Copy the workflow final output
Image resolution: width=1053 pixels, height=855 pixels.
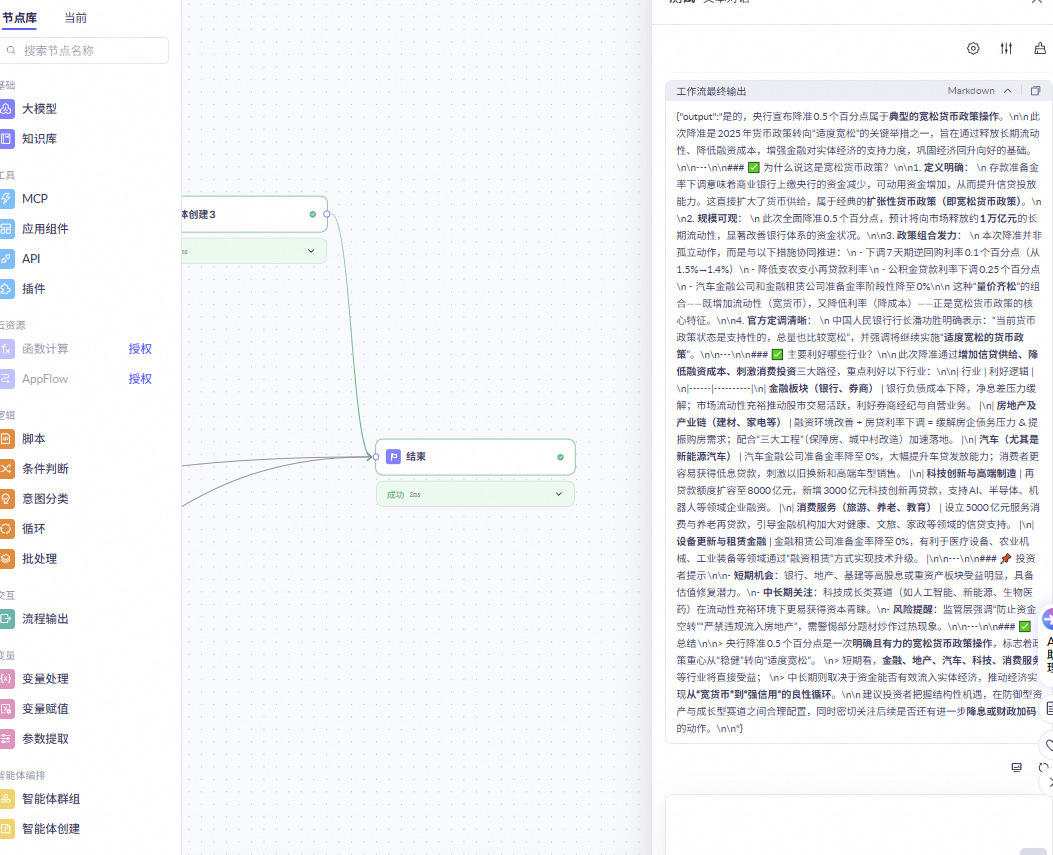pyautogui.click(x=1036, y=91)
